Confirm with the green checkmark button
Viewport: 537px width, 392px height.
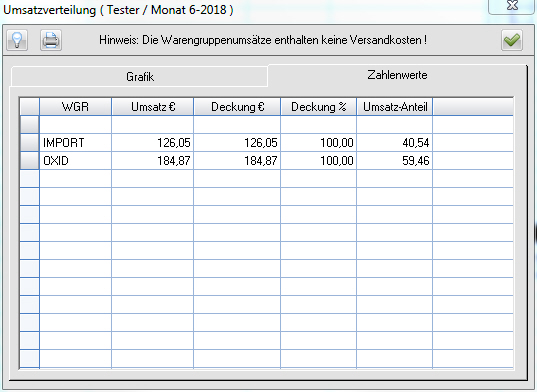click(512, 40)
